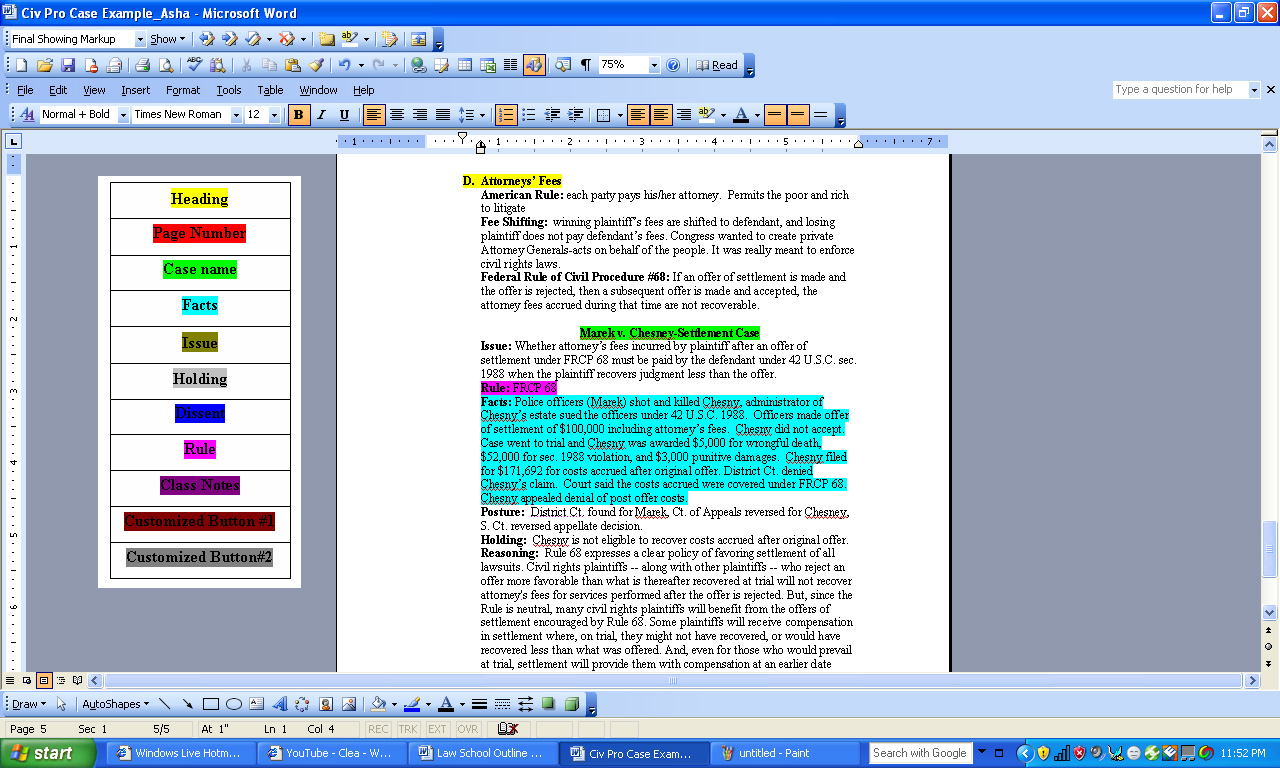
Task: Click the Format Painter brush icon
Action: point(316,65)
